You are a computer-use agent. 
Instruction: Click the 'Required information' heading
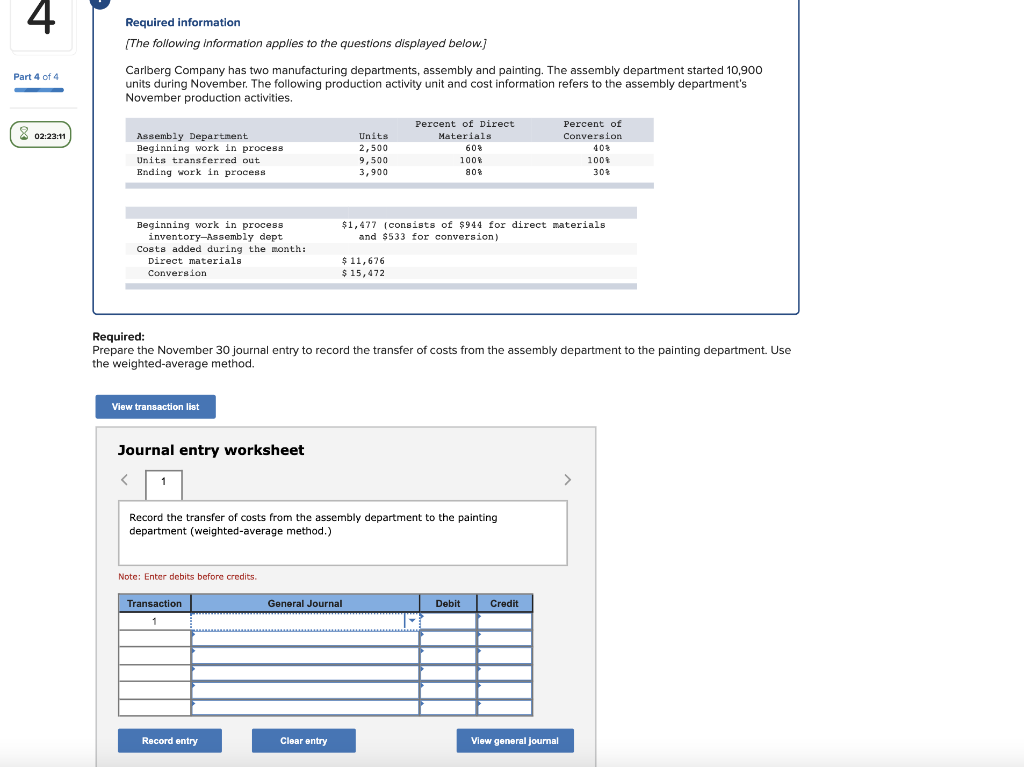(x=183, y=22)
